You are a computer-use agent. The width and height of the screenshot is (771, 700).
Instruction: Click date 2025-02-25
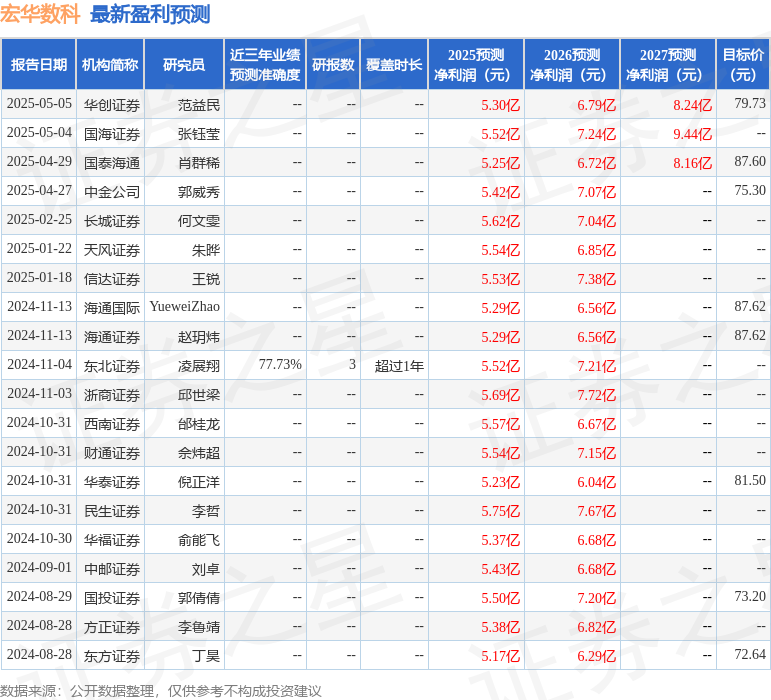pyautogui.click(x=39, y=220)
